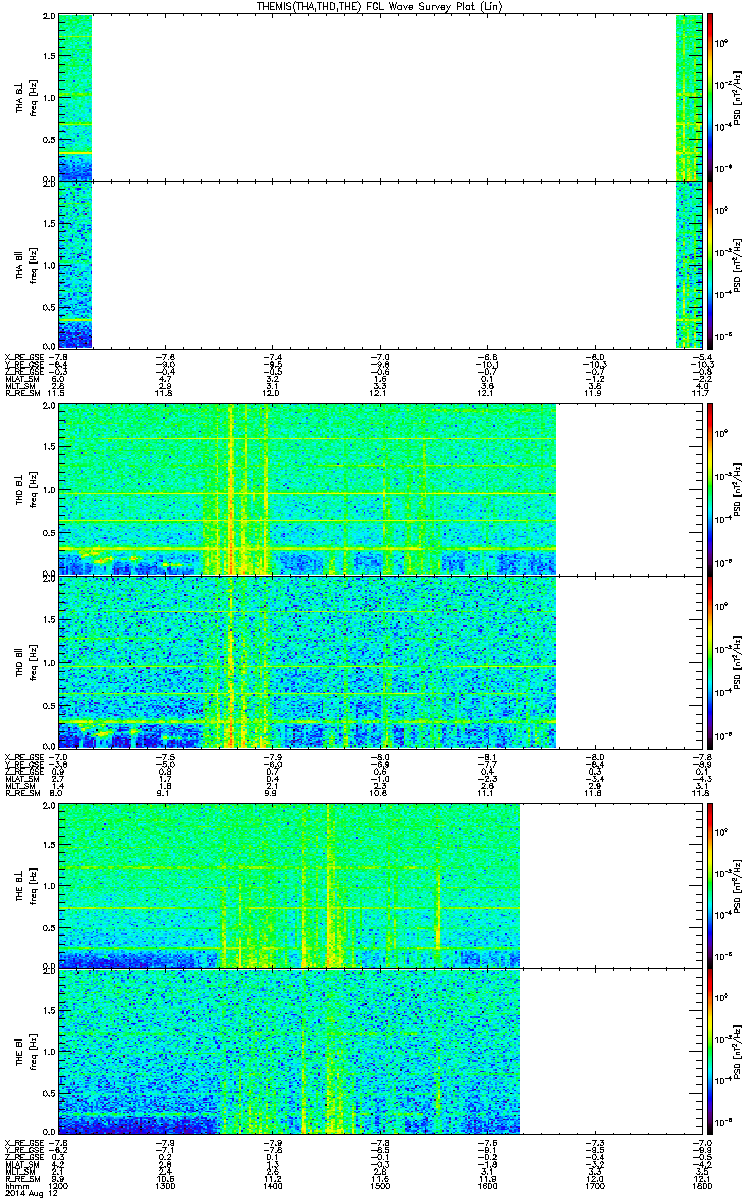Click the 1700 time tick label
Viewport: 750px width, 1200px height.
coord(595,1184)
